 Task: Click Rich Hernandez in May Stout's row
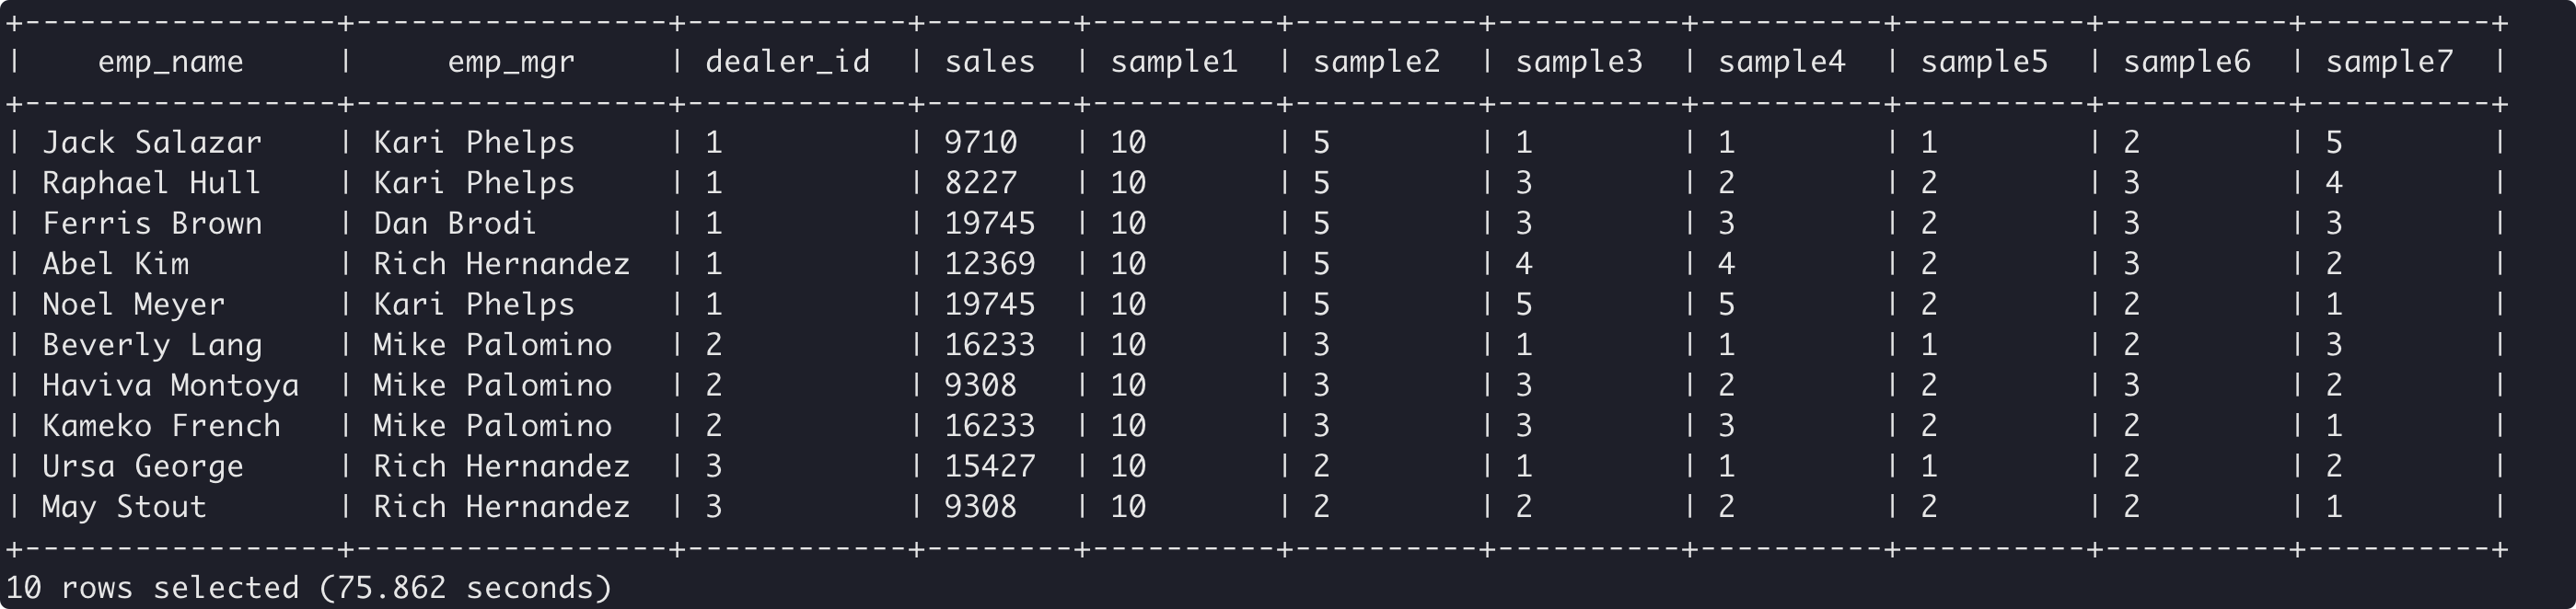(x=501, y=507)
